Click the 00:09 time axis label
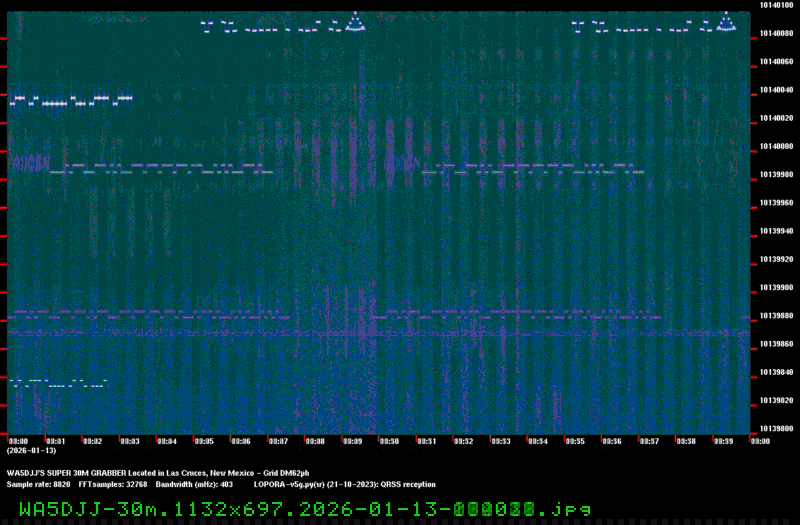 (353, 441)
